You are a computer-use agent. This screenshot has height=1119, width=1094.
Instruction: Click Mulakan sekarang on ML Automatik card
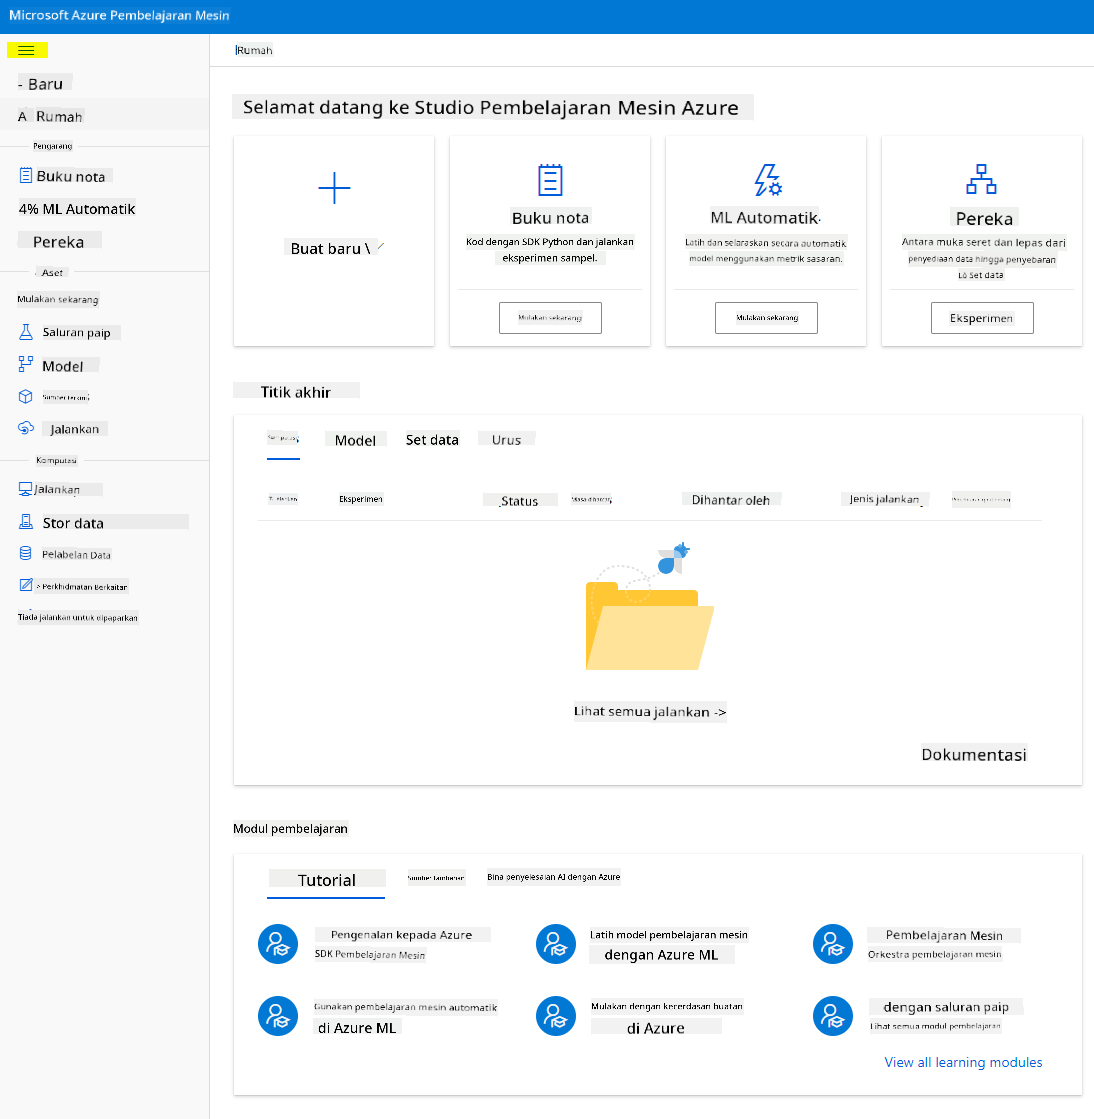[766, 318]
